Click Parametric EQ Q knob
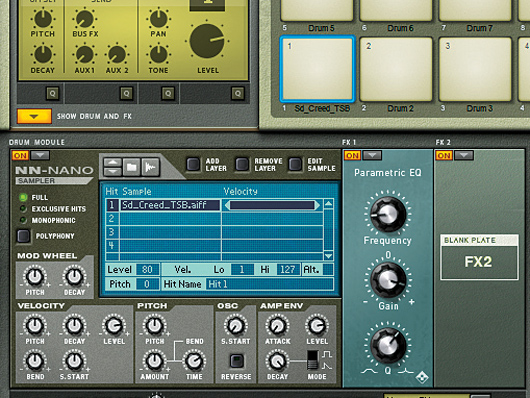530x398 pixels. (388, 345)
